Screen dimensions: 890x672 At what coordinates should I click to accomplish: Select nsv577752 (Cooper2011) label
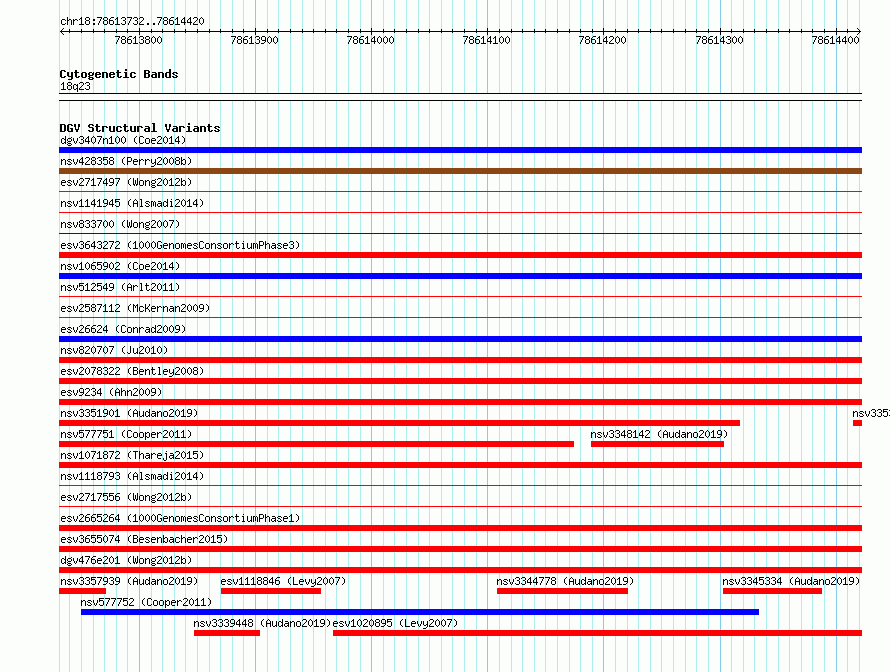pos(146,602)
